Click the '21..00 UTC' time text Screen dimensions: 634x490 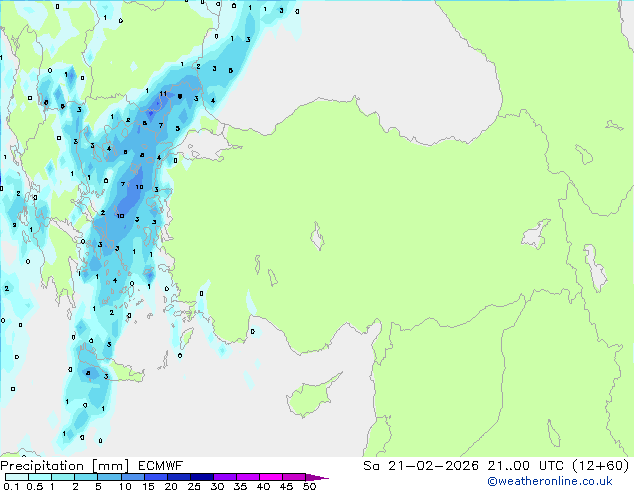pos(525,466)
